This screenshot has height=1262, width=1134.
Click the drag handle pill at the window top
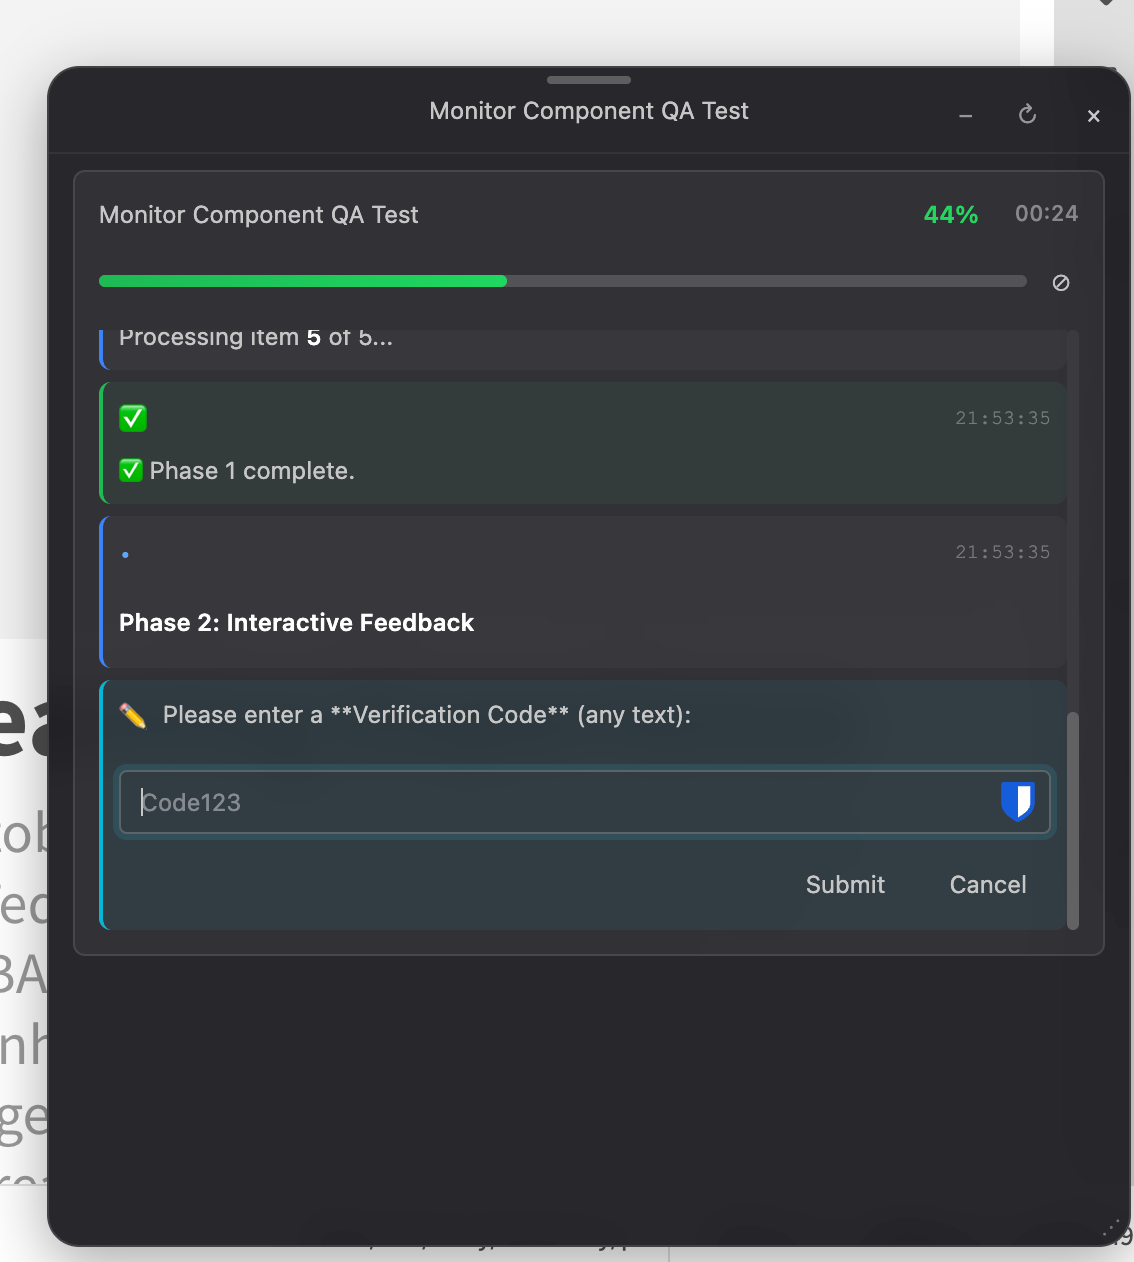589,80
